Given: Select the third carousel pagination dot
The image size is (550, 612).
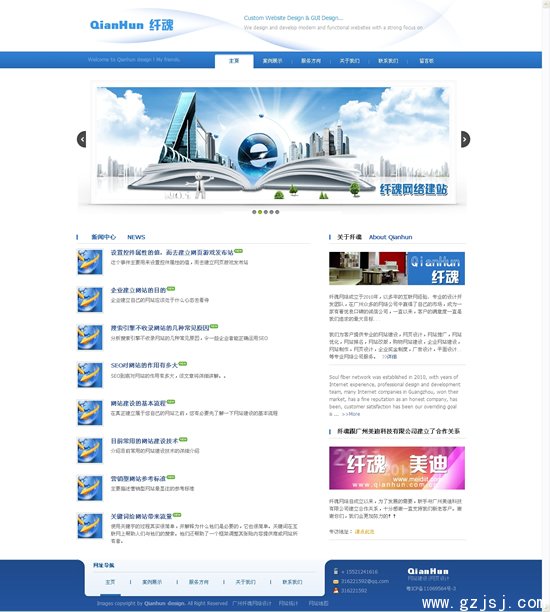Looking at the screenshot, I should (x=266, y=212).
